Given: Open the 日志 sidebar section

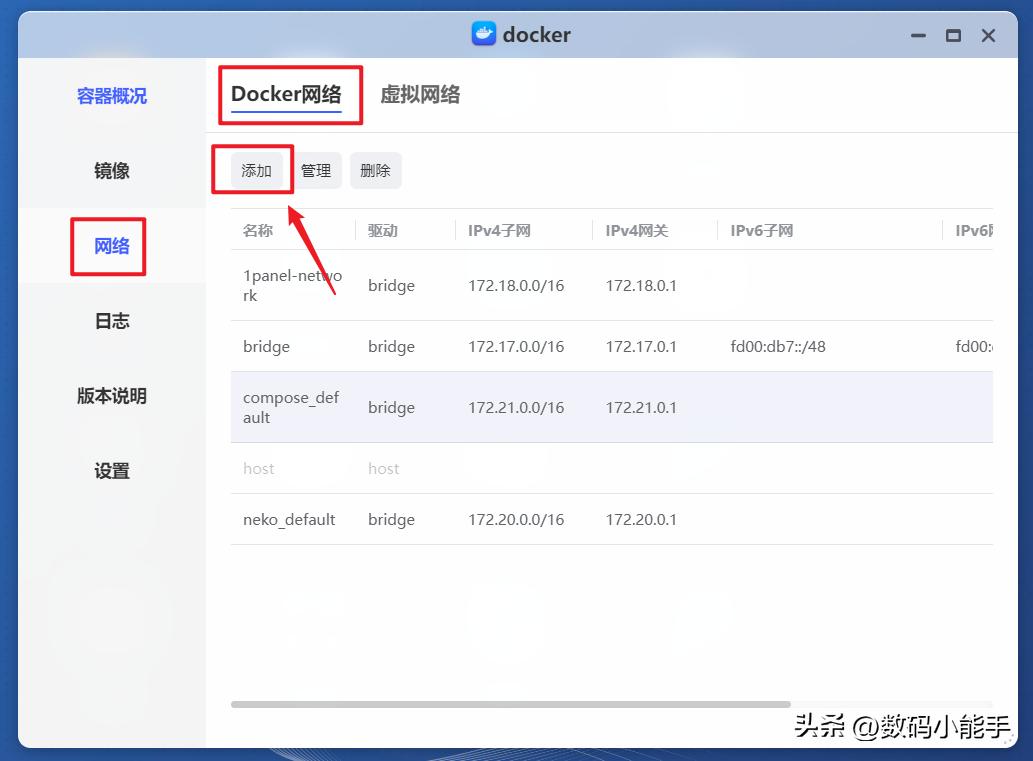Looking at the screenshot, I should [x=112, y=322].
